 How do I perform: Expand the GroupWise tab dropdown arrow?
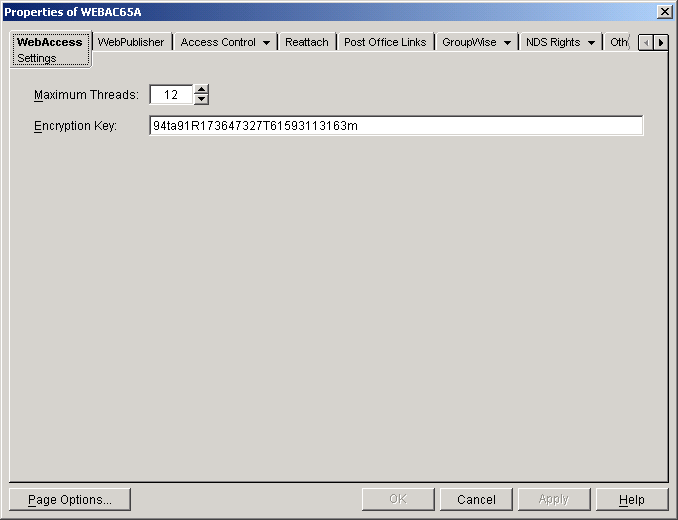[x=507, y=43]
